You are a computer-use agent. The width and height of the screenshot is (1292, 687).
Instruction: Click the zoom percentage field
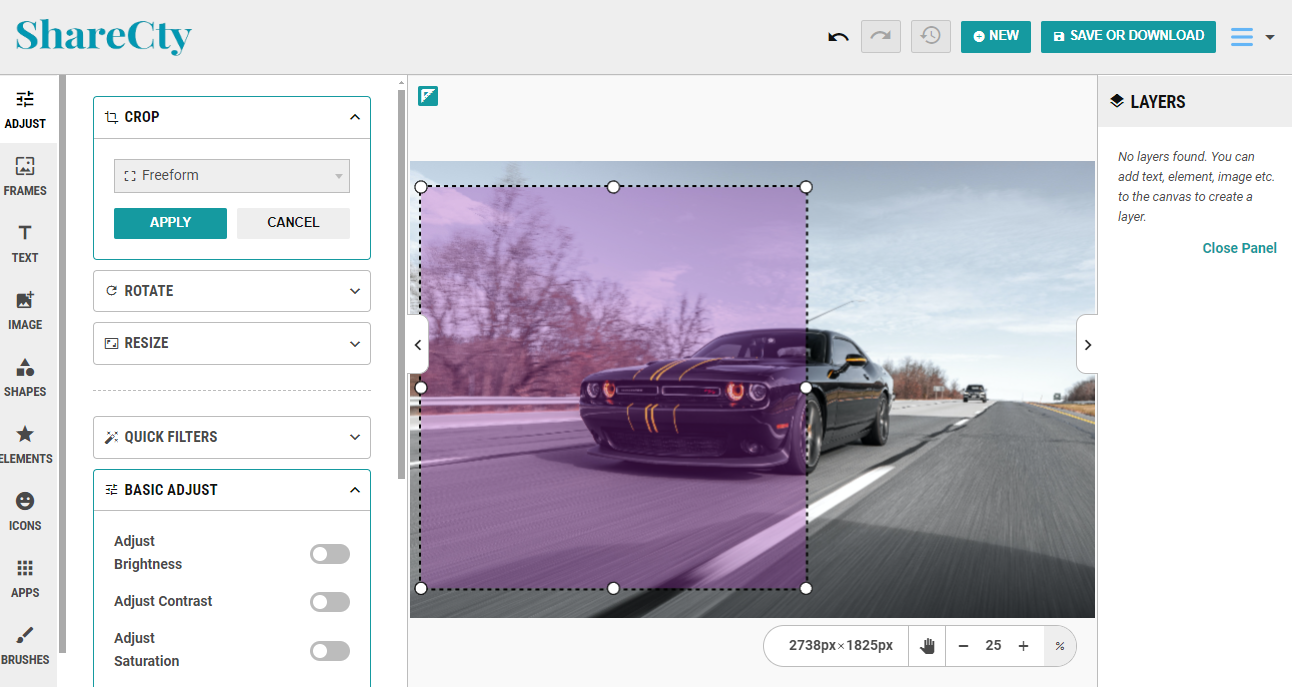click(994, 646)
